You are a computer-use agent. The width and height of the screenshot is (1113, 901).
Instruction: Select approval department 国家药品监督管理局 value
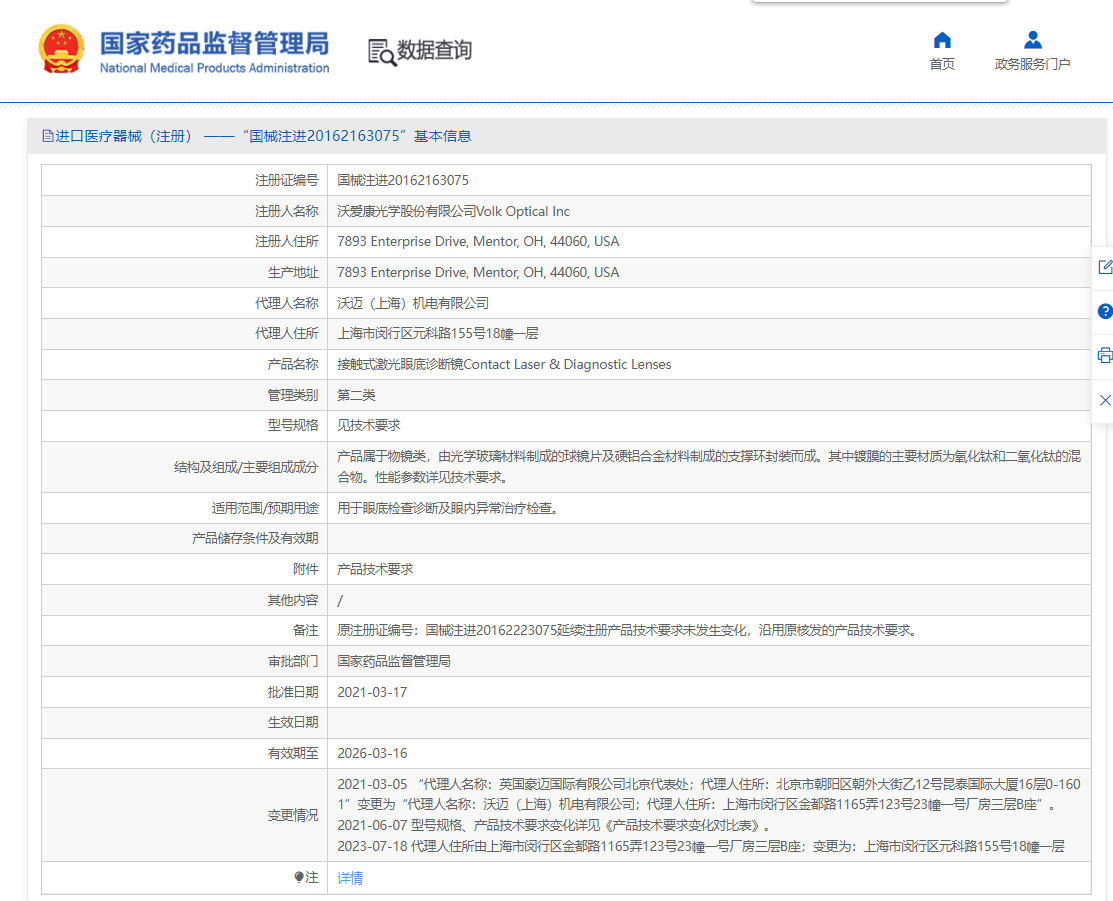point(394,661)
